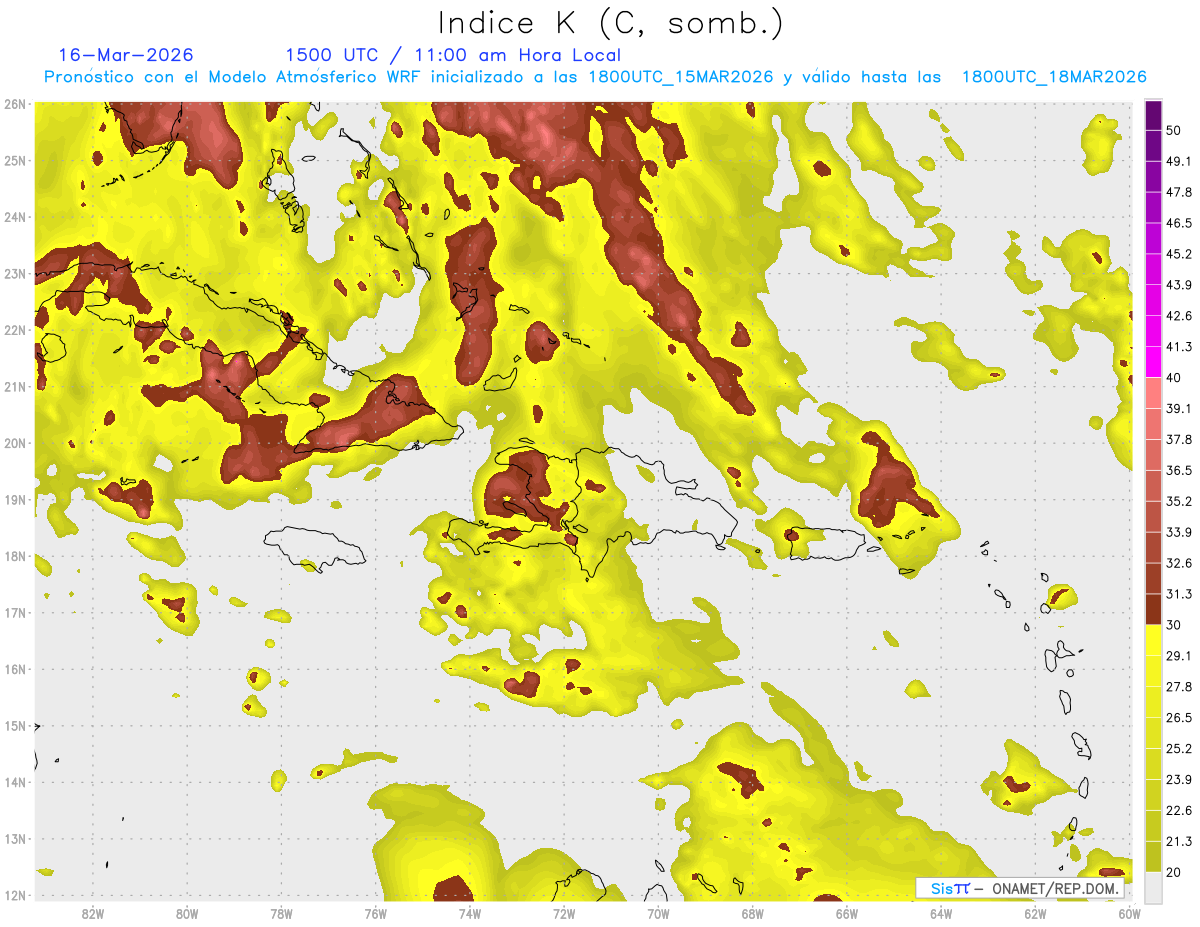The height and width of the screenshot is (927, 1200).
Task: Pick the bright magenta band between 40 and 41.3
Action: point(1153,362)
